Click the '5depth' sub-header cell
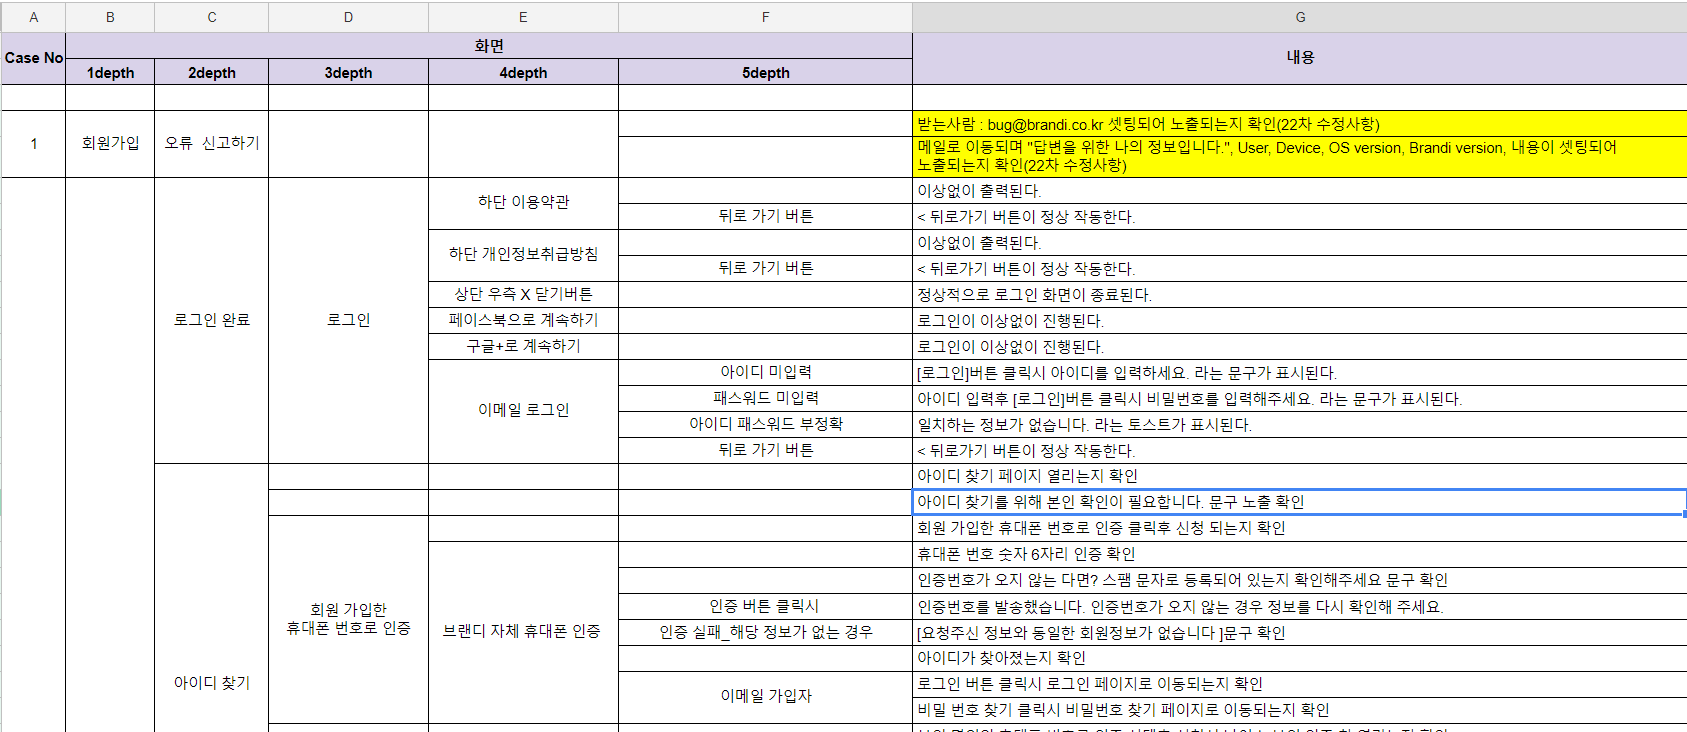Image resolution: width=1687 pixels, height=732 pixels. [x=765, y=73]
